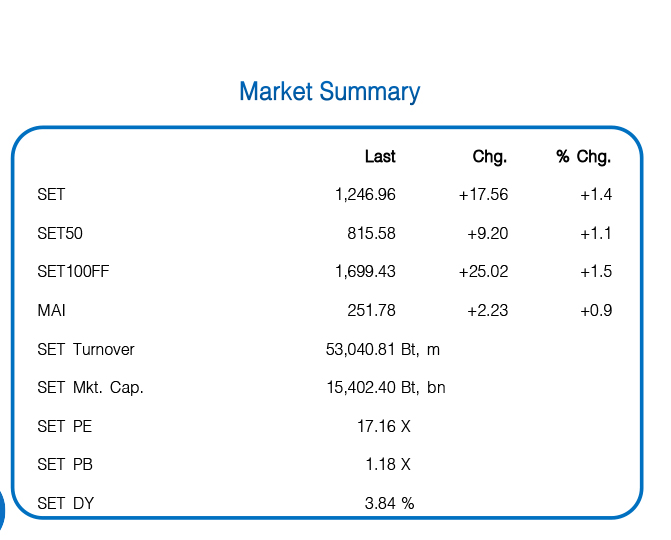Click the turnover value 53,040.81 Bt, m
Screen dimensions: 671x540
tap(383, 350)
